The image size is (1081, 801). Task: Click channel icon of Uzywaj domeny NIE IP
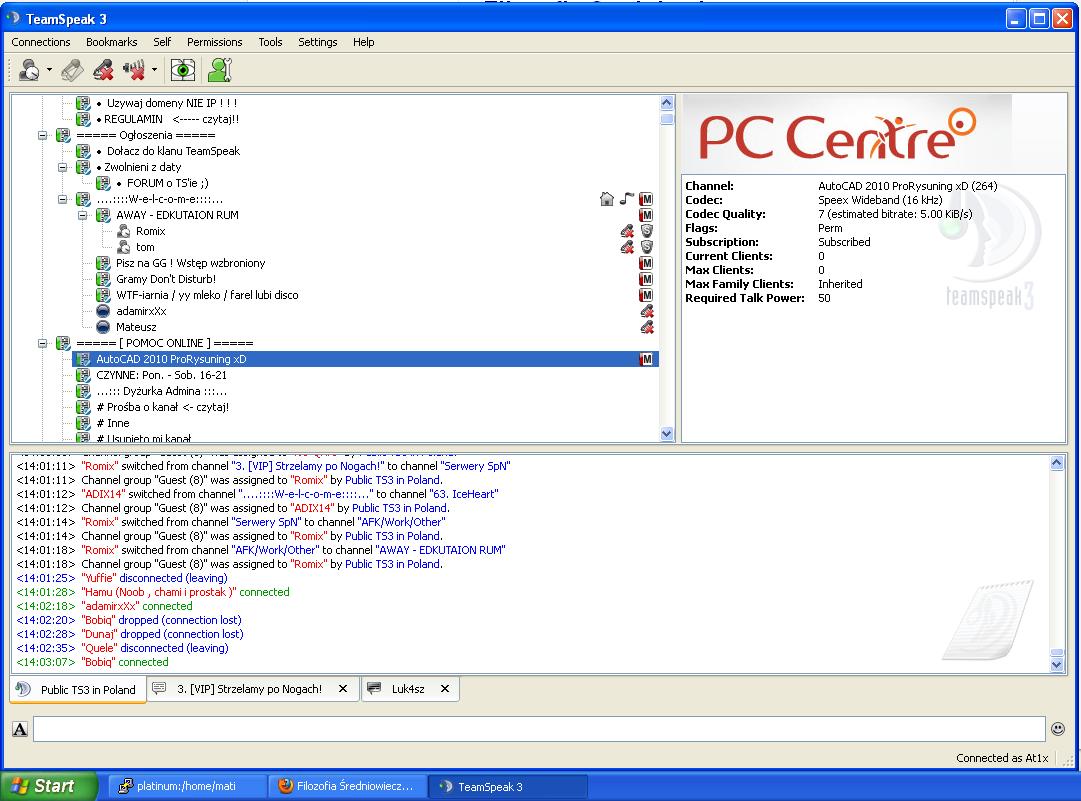(x=83, y=103)
